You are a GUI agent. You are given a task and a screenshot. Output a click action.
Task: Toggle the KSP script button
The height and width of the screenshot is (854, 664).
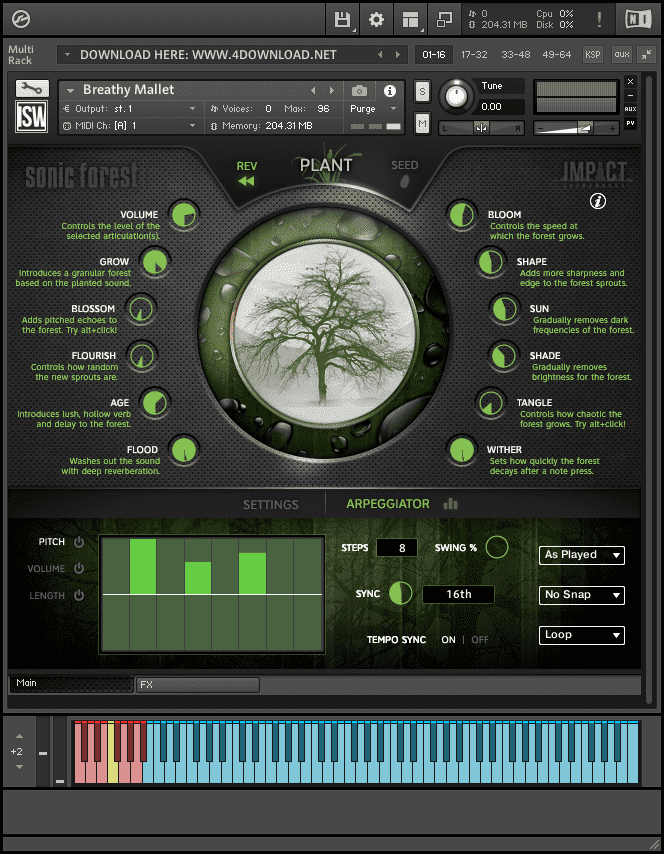(x=593, y=54)
